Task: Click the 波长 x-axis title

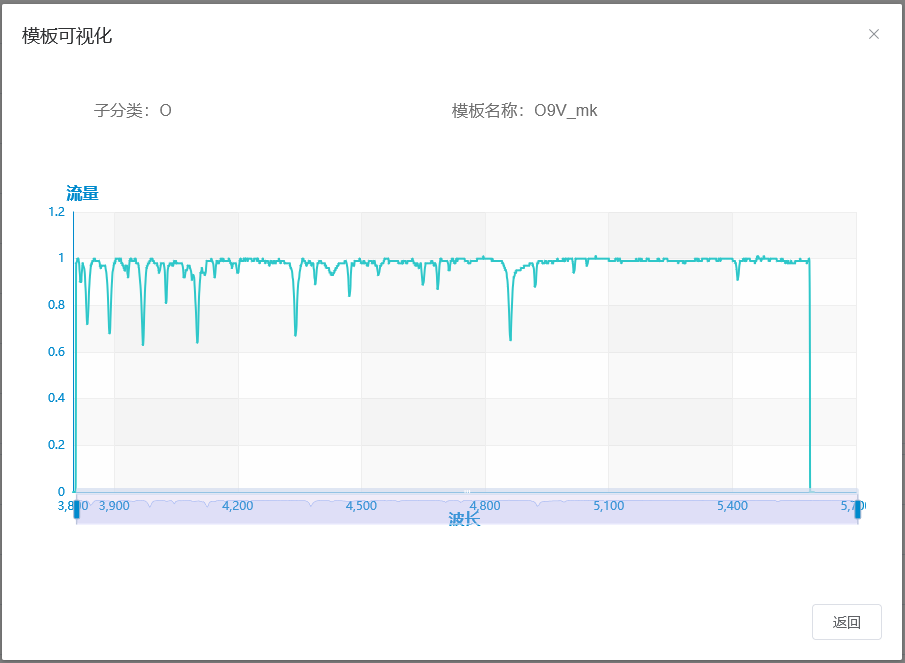Action: point(464,519)
